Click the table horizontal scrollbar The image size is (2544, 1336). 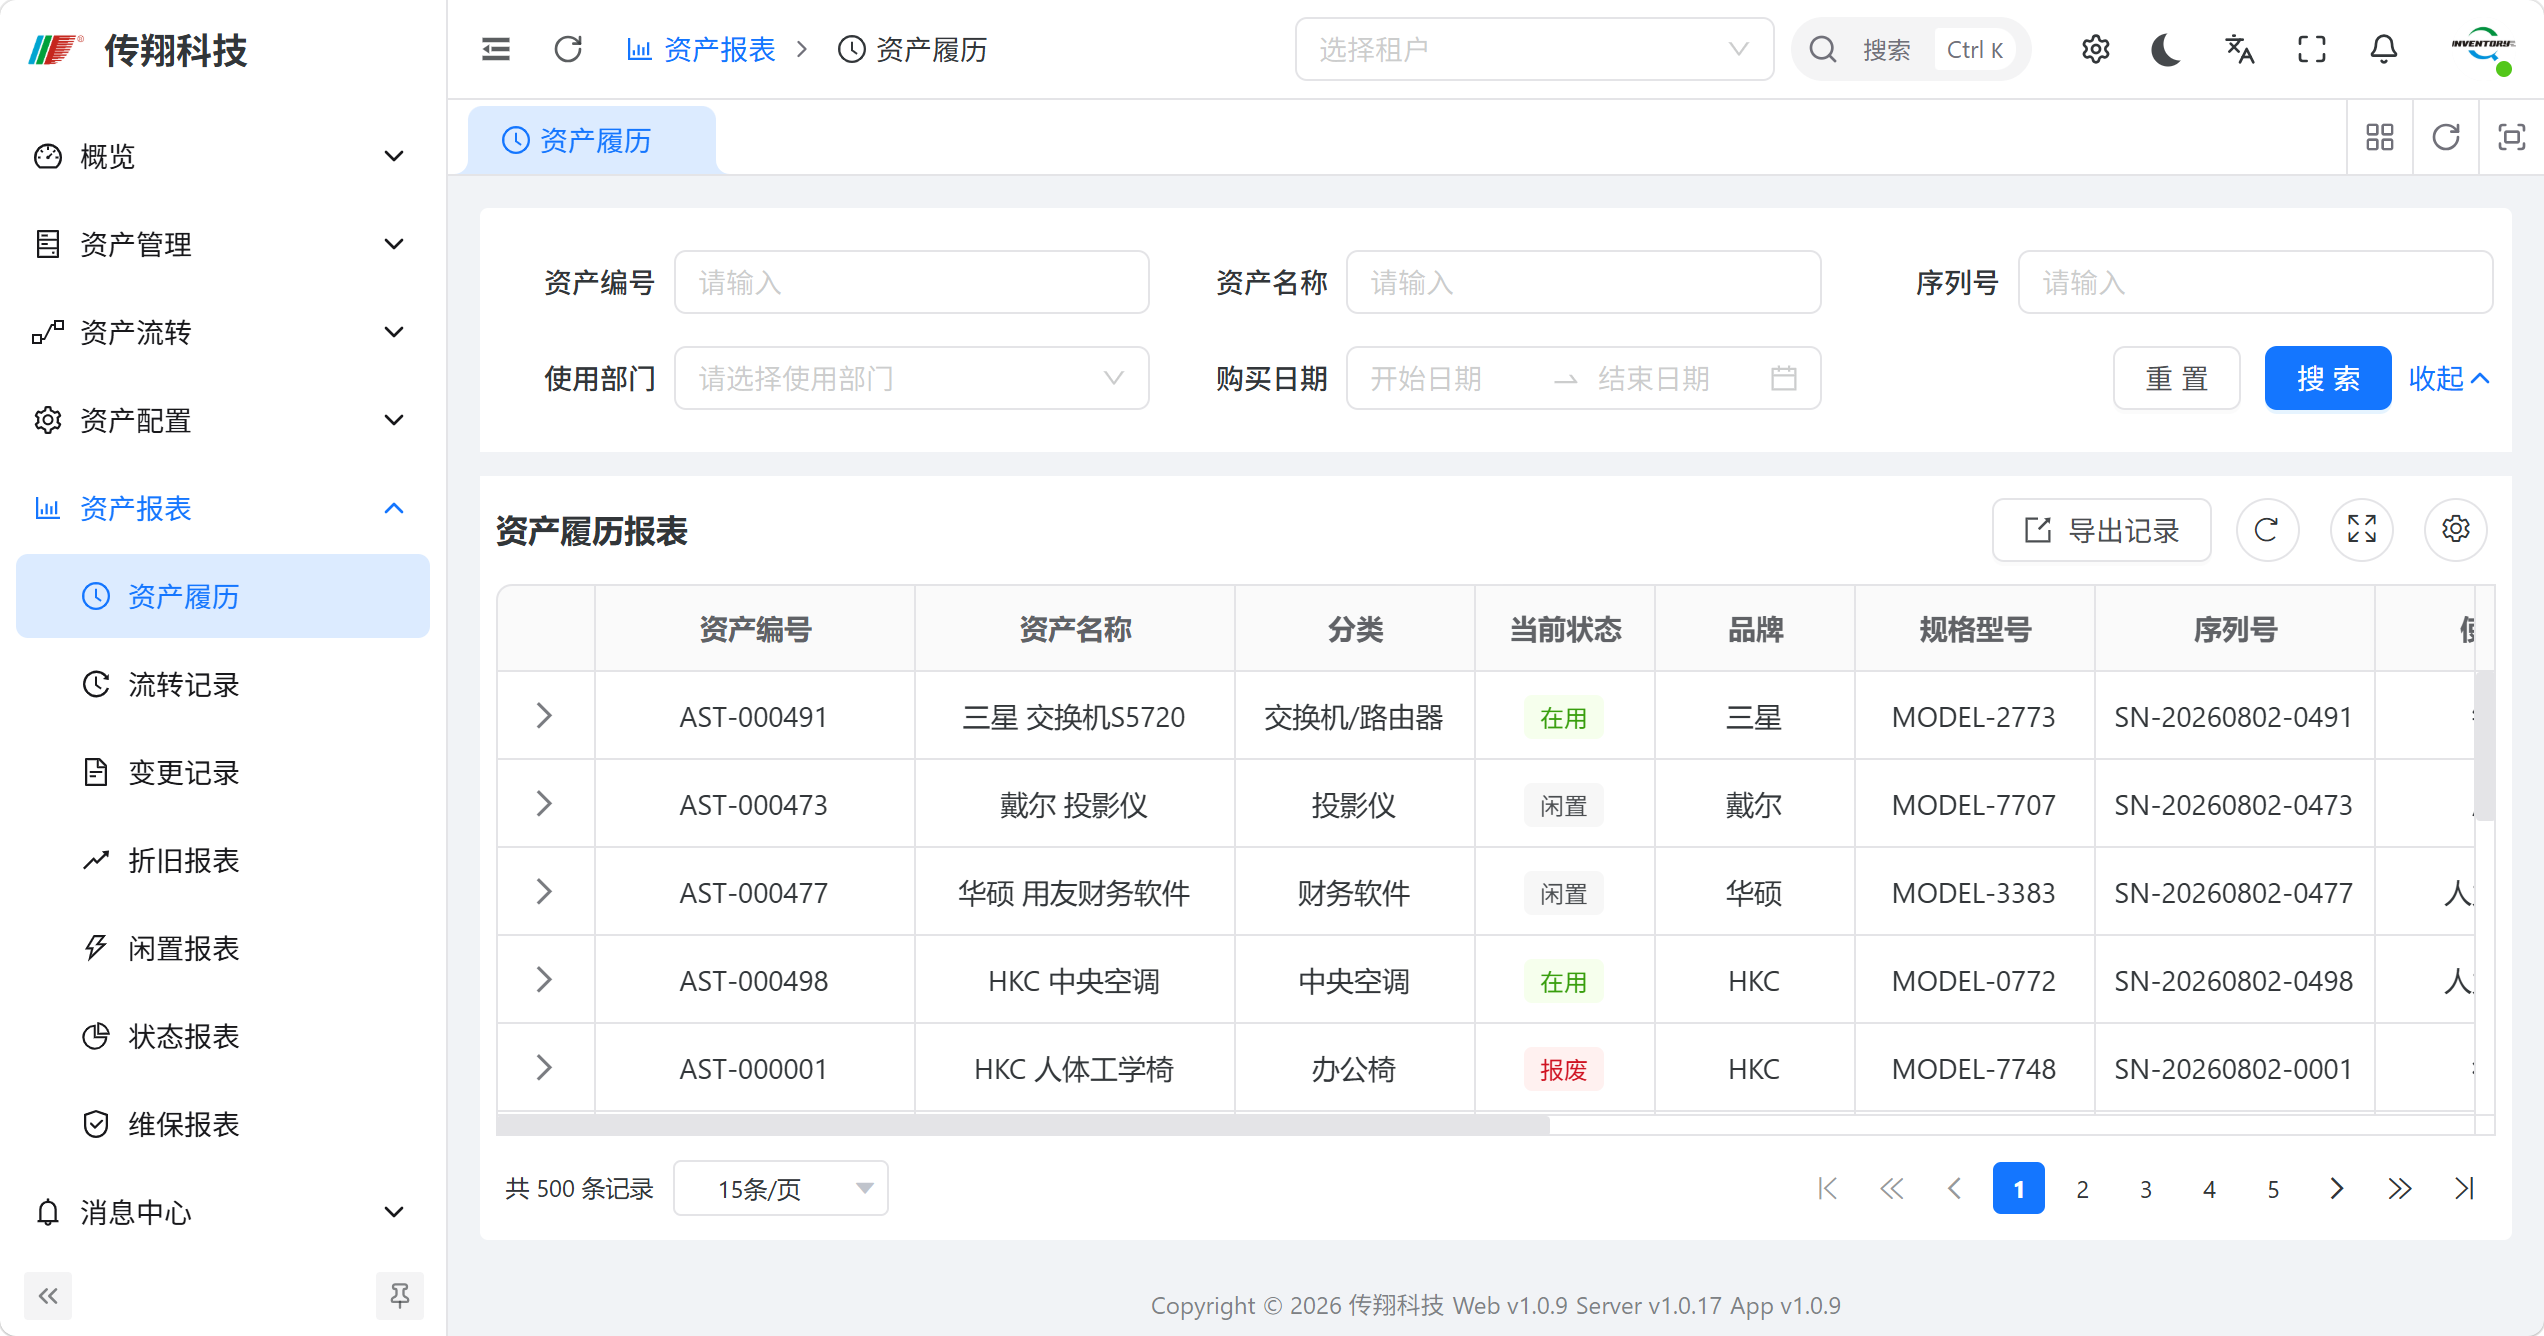[x=1023, y=1125]
